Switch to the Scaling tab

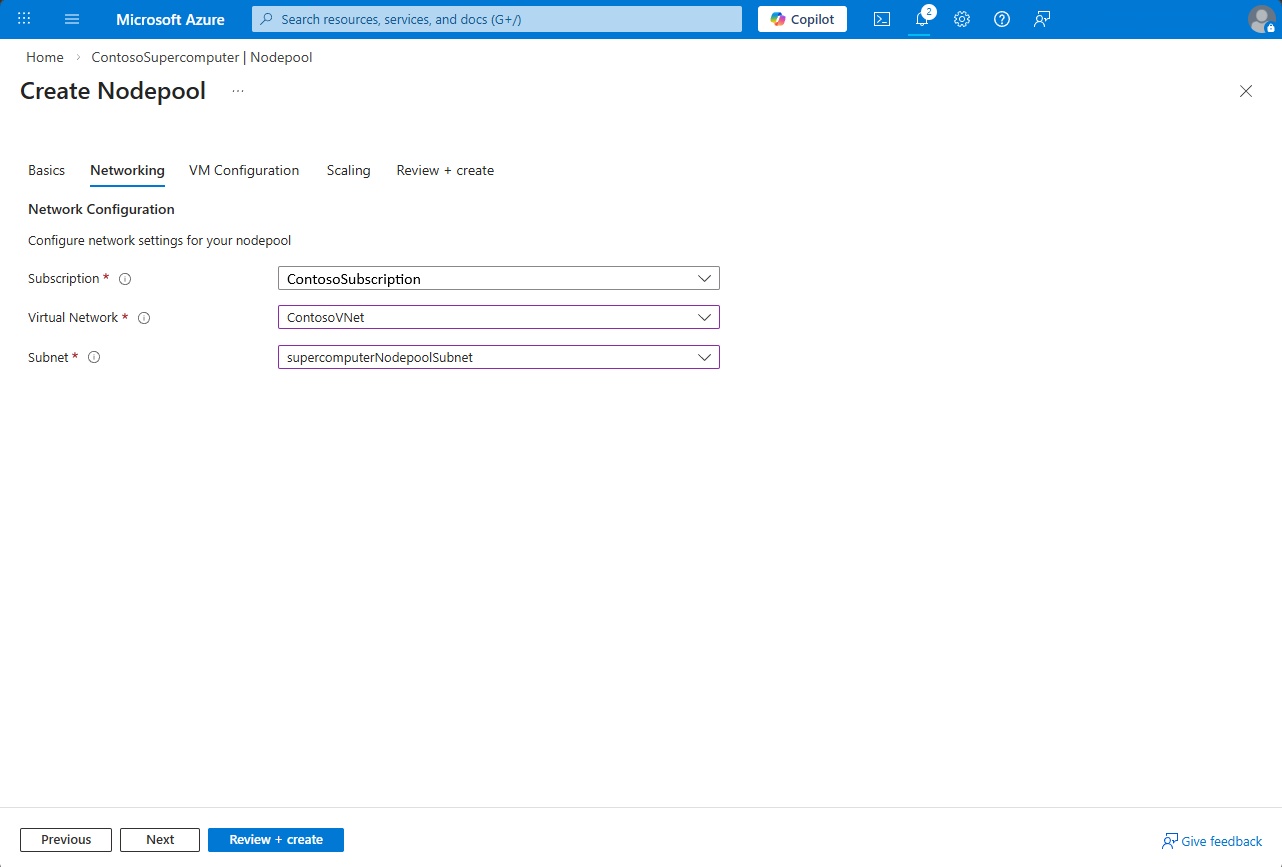click(348, 170)
